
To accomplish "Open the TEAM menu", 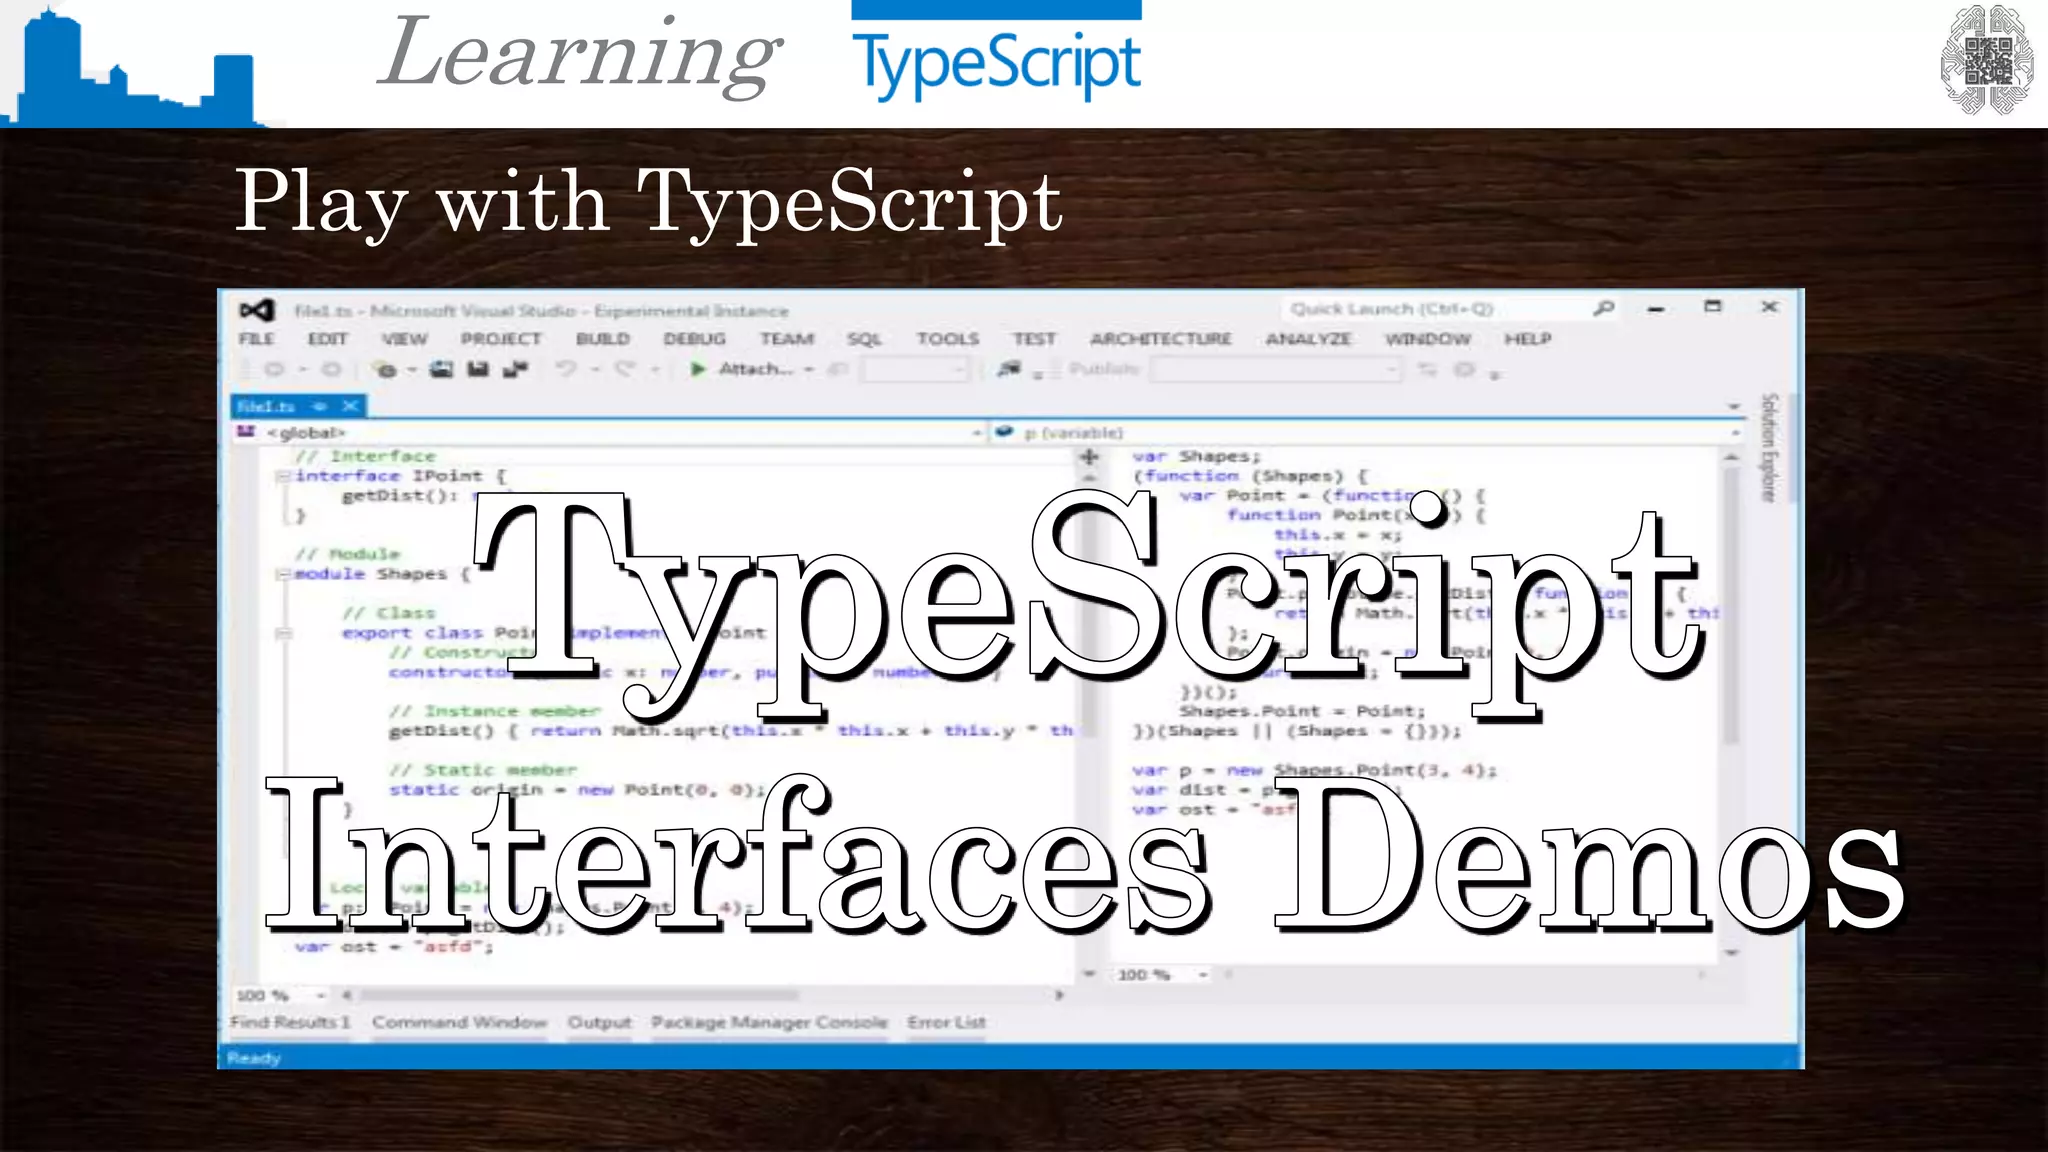I will (787, 339).
